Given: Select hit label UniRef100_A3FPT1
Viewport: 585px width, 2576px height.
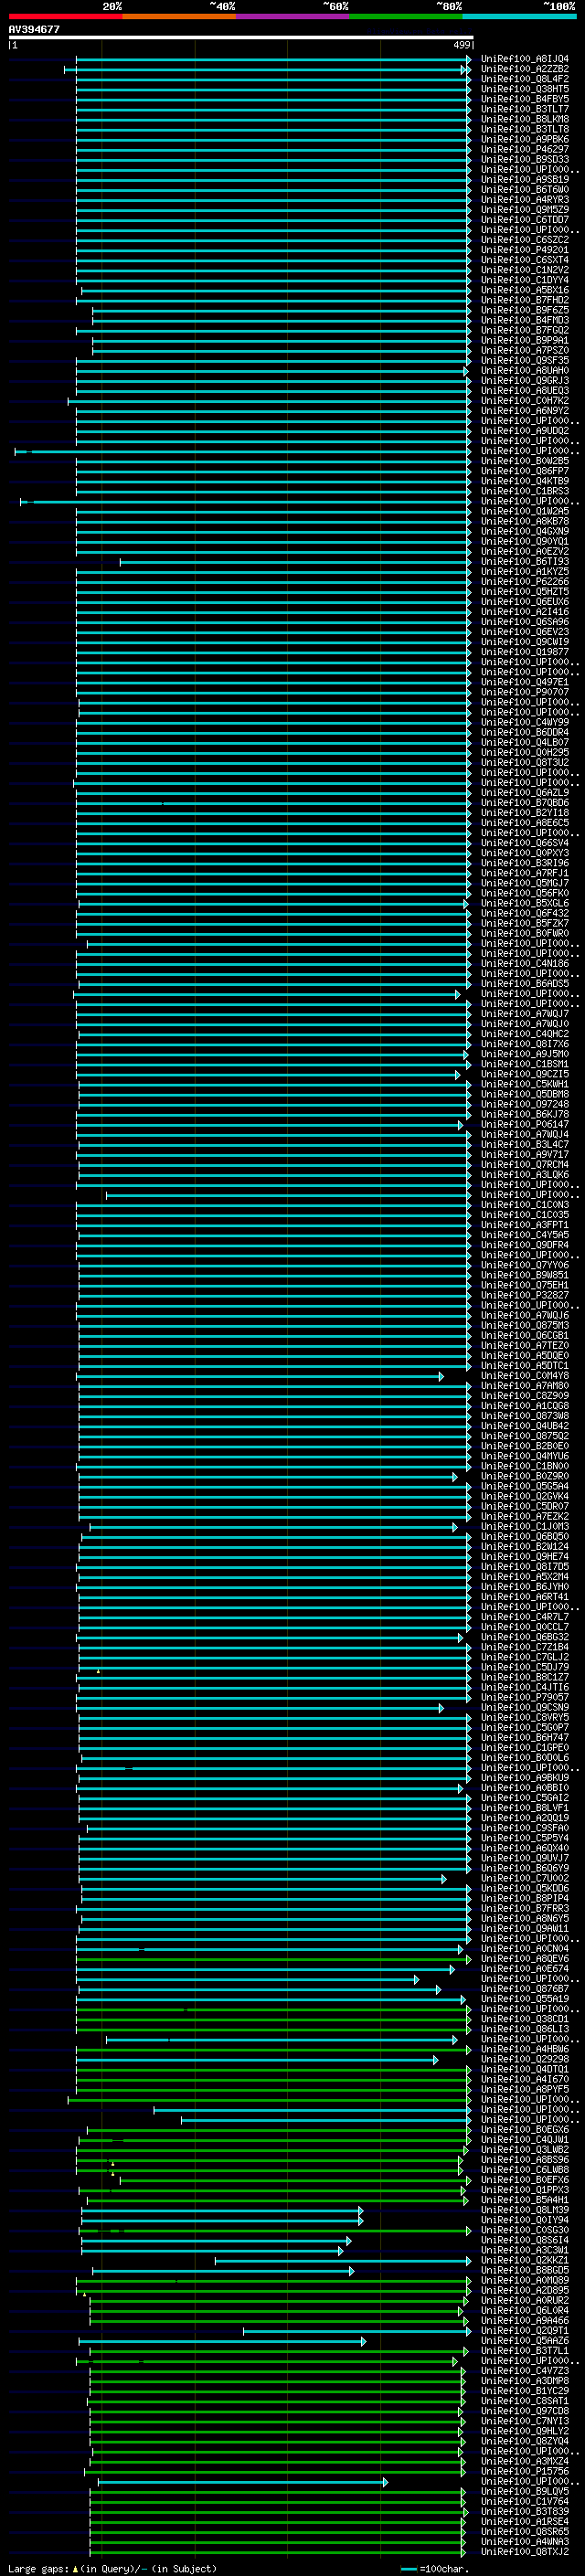Looking at the screenshot, I should coord(524,1225).
